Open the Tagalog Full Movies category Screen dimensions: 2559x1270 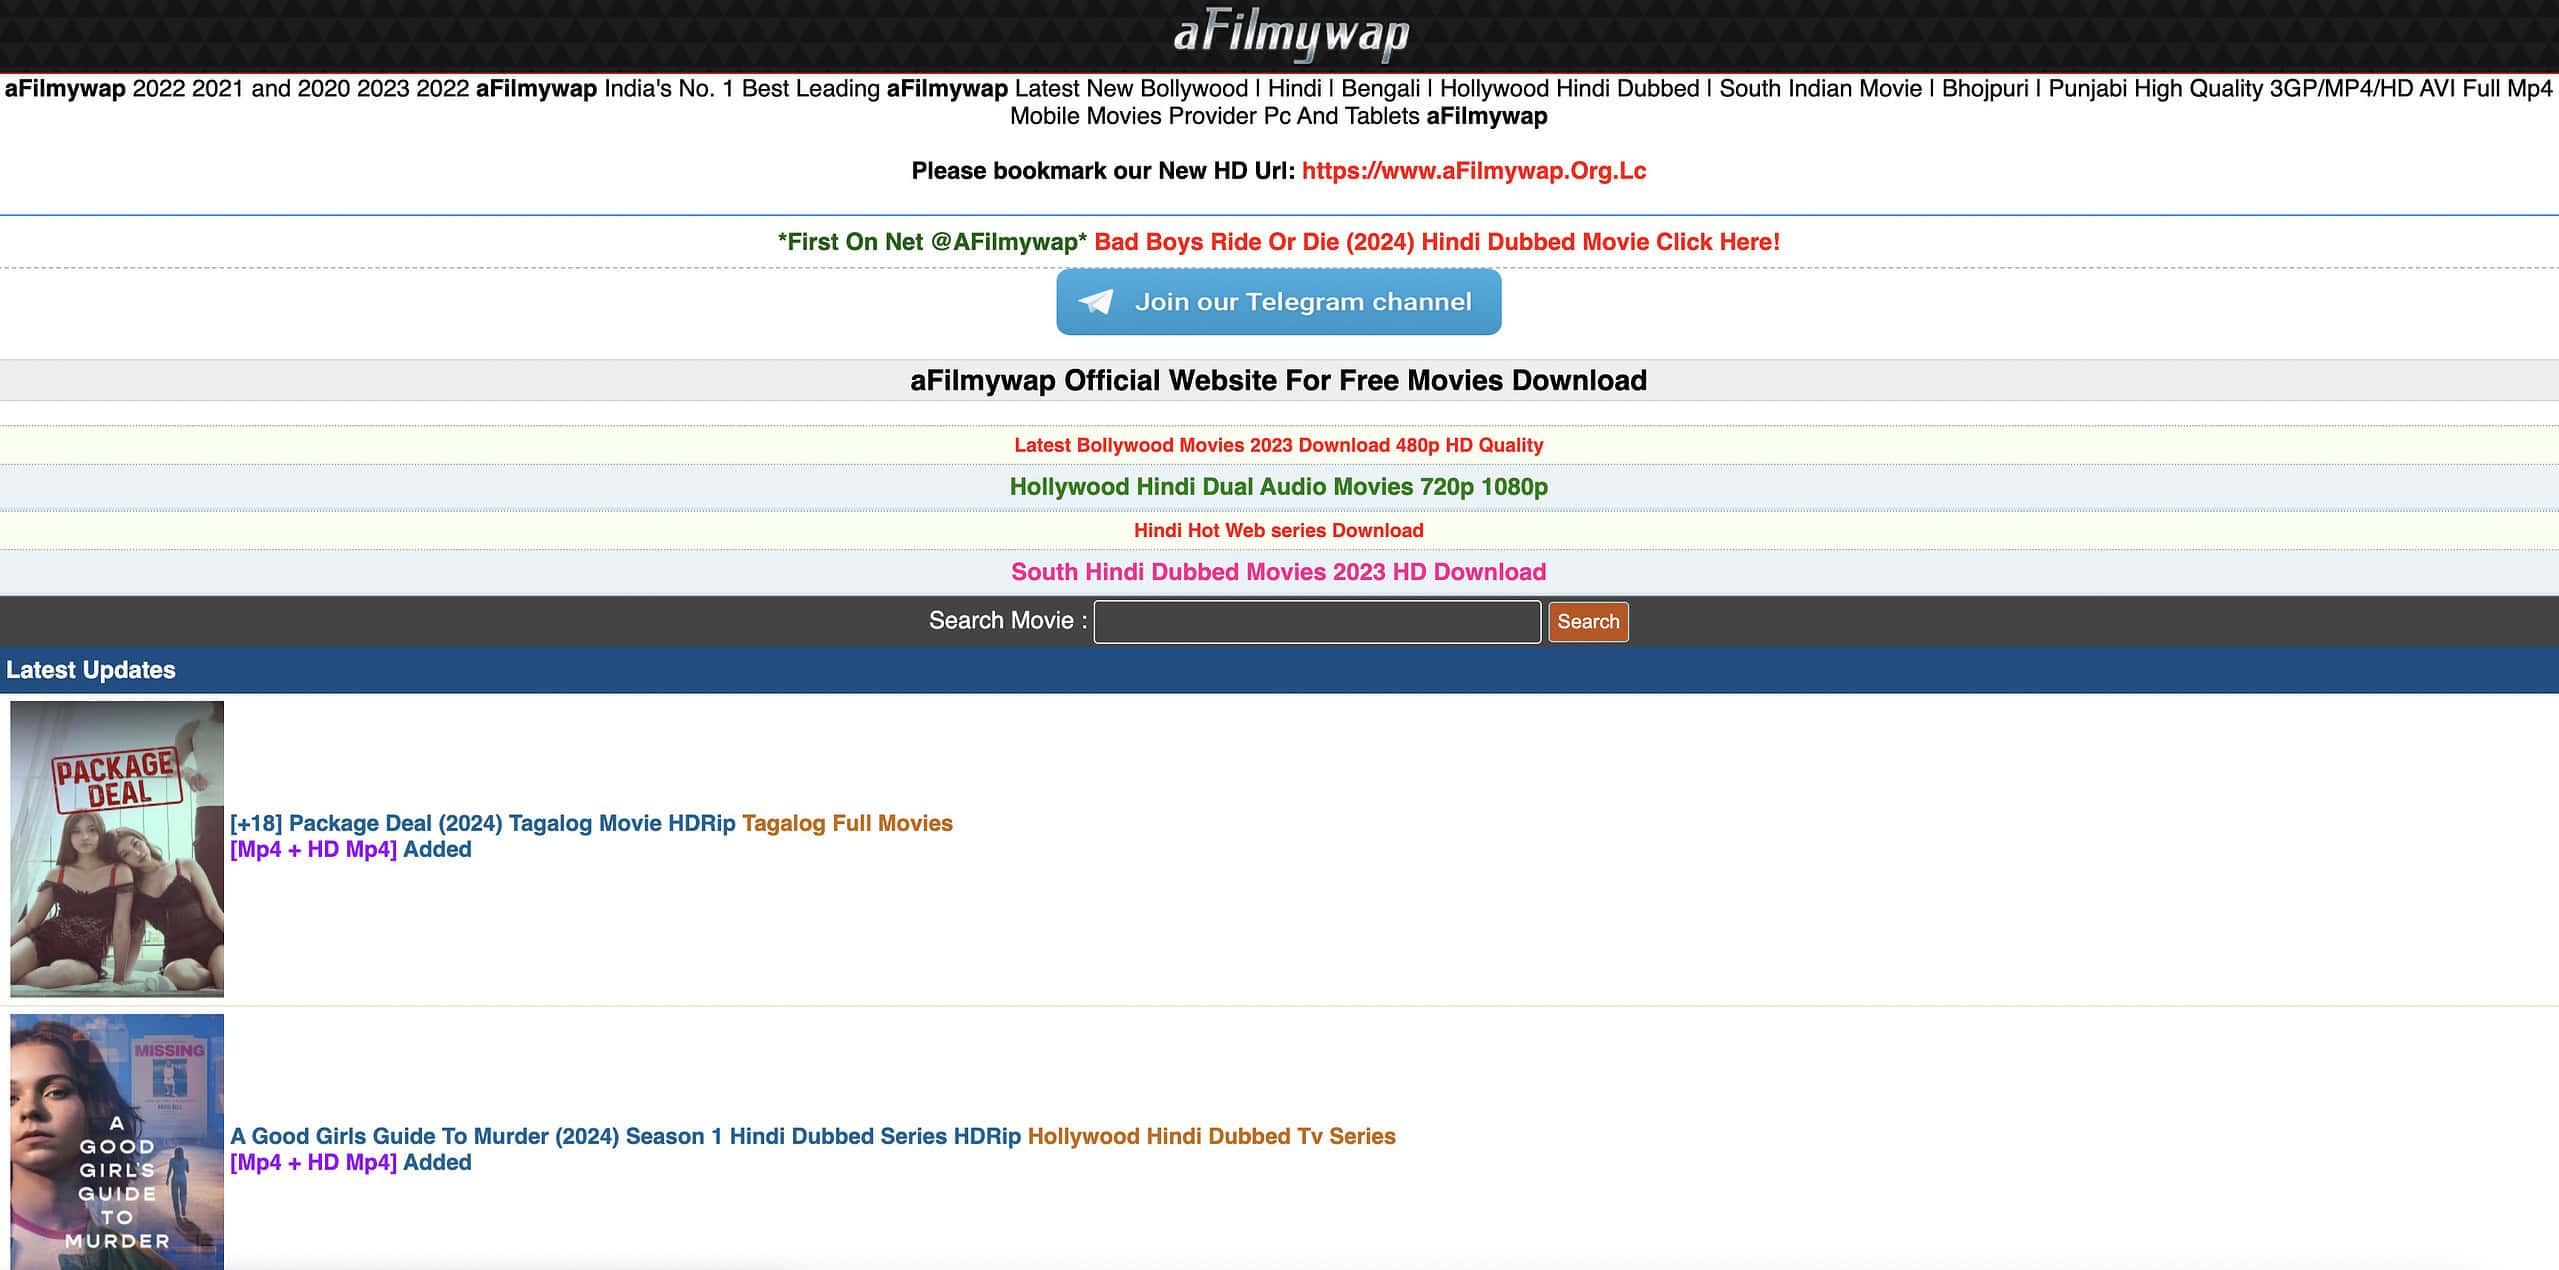[847, 823]
